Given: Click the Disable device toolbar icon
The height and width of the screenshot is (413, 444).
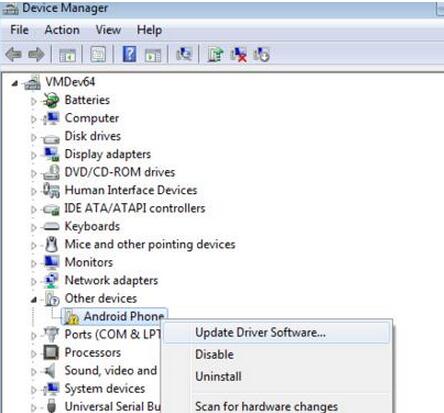Looking at the screenshot, I should (261, 54).
